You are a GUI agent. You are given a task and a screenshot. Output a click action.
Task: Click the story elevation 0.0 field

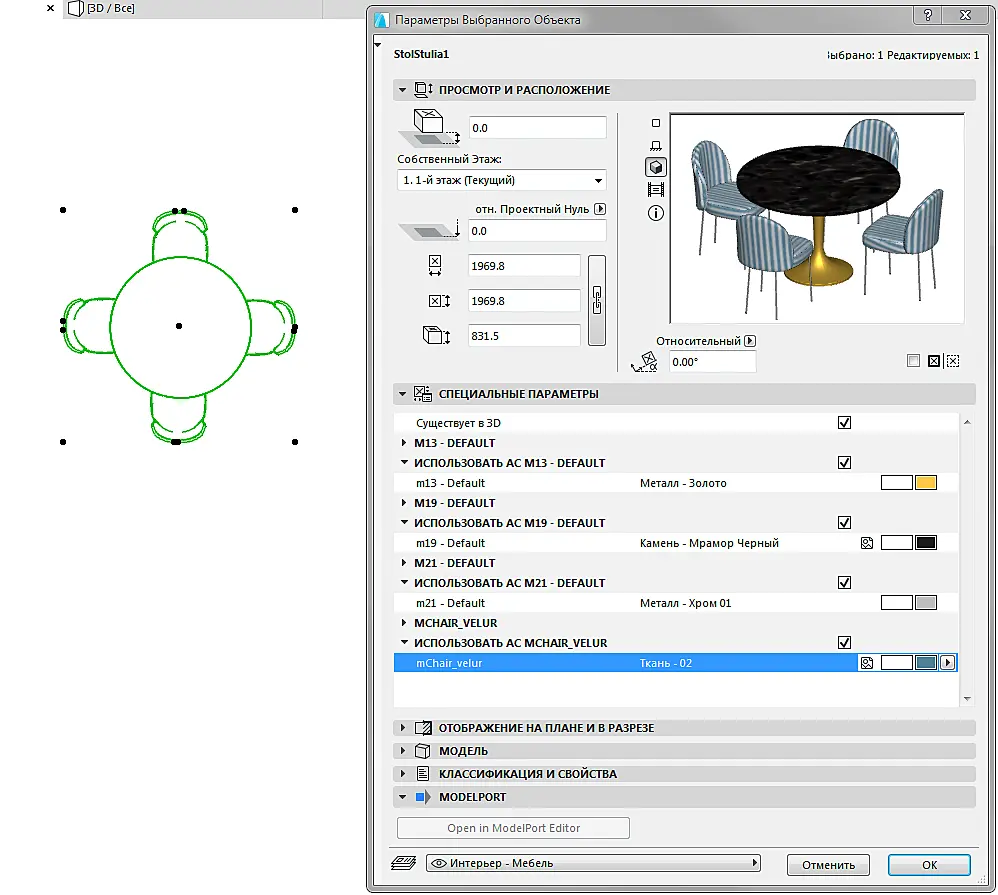(537, 127)
